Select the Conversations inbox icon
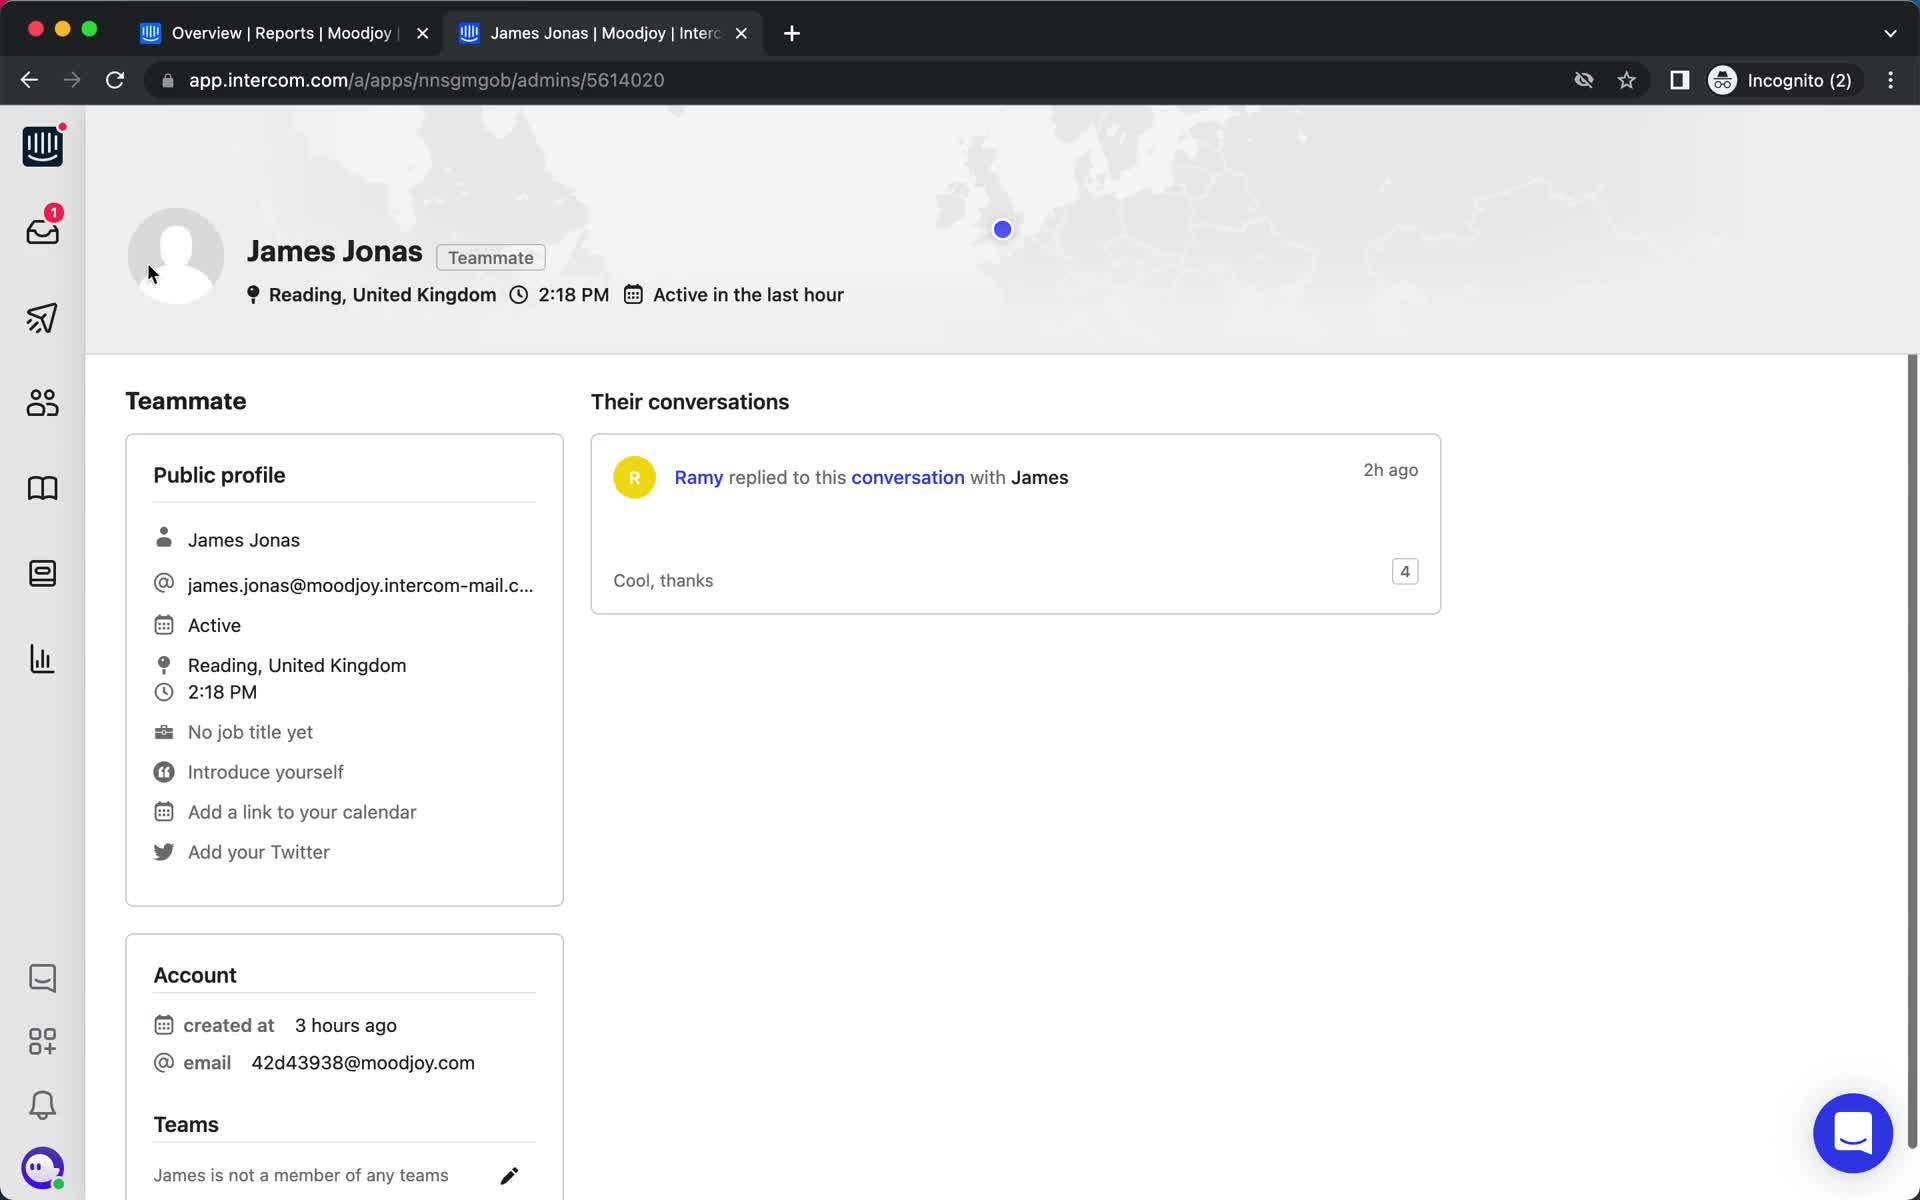Viewport: 1920px width, 1200px height. (41, 231)
